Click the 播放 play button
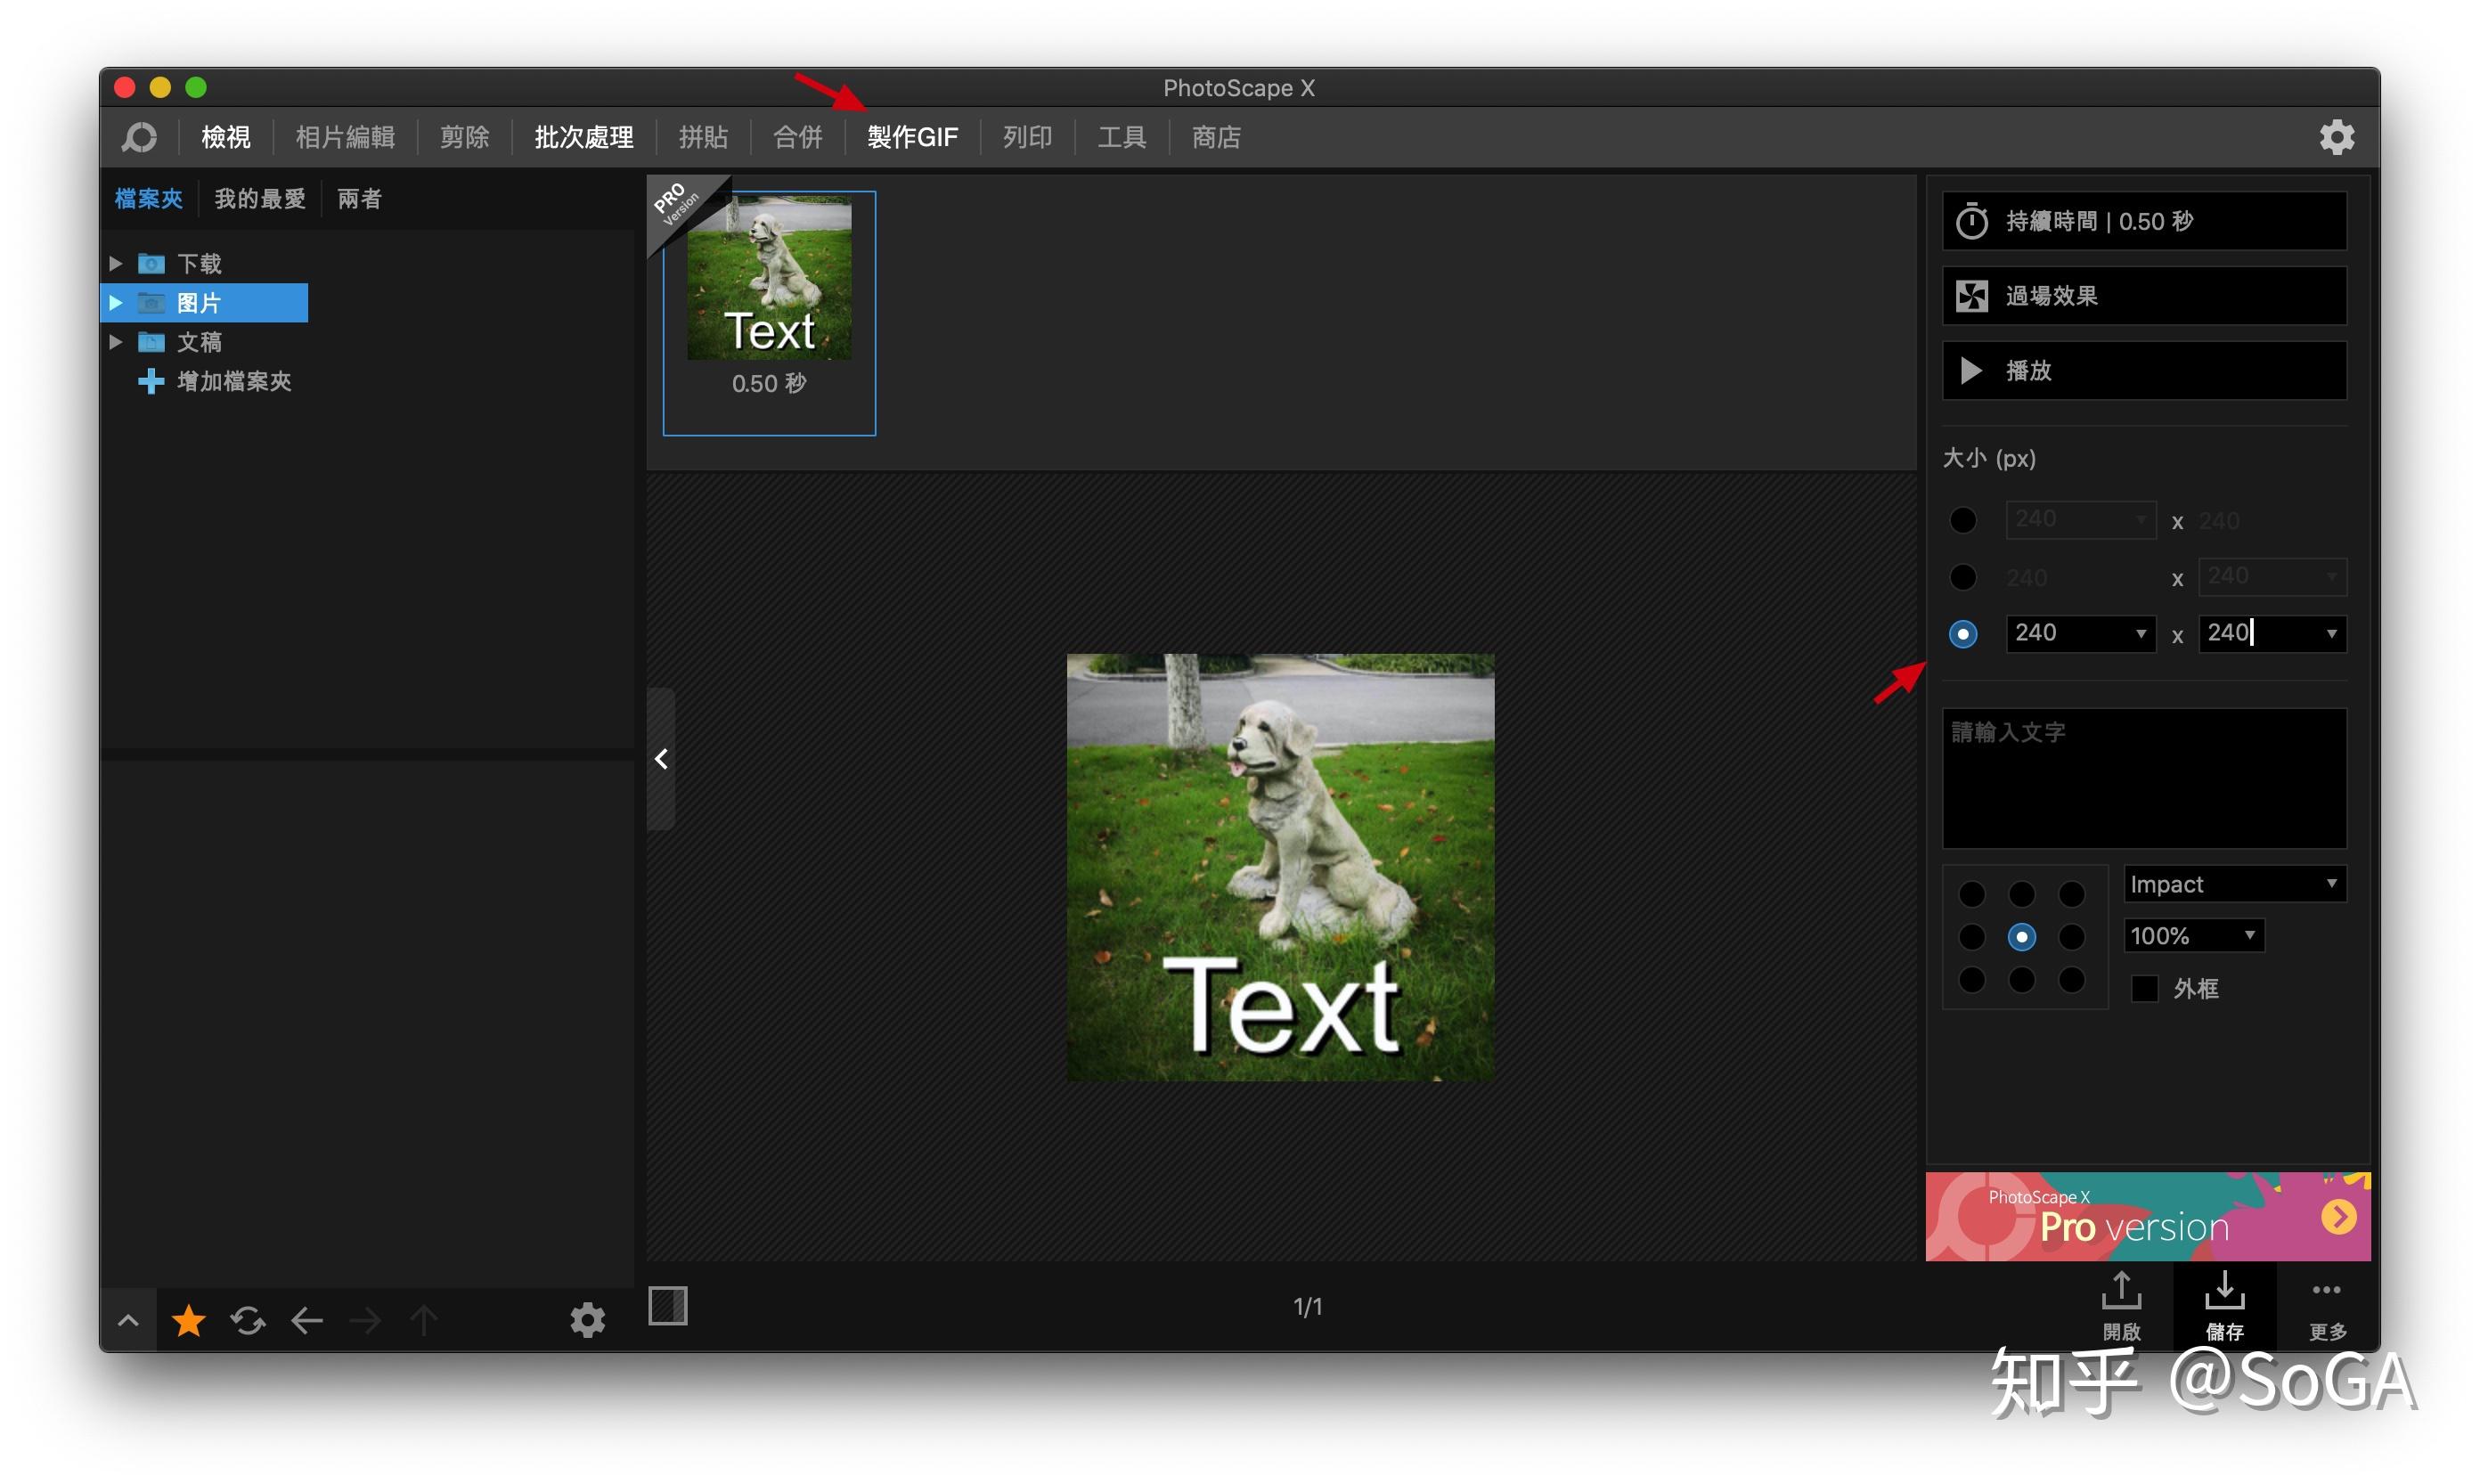 pyautogui.click(x=2143, y=371)
